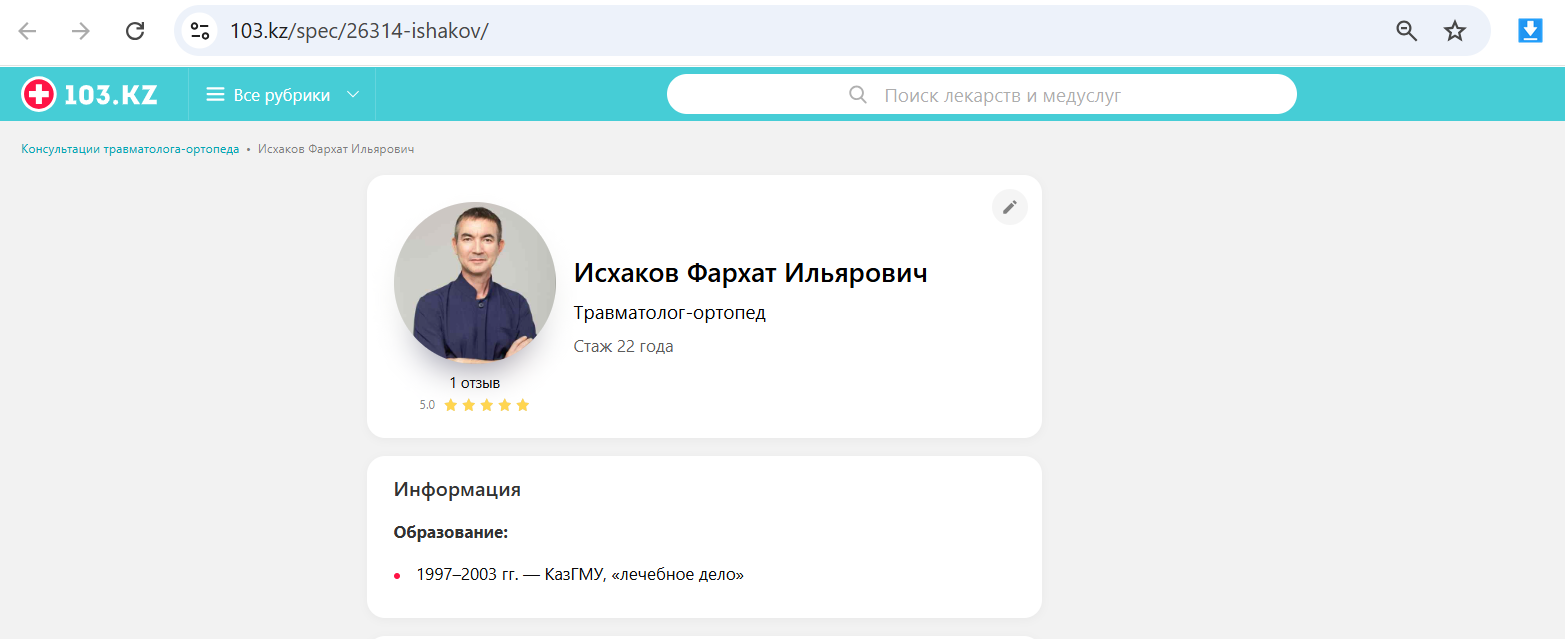Bookmark this page with the star icon
This screenshot has width=1565, height=639.
click(1455, 31)
